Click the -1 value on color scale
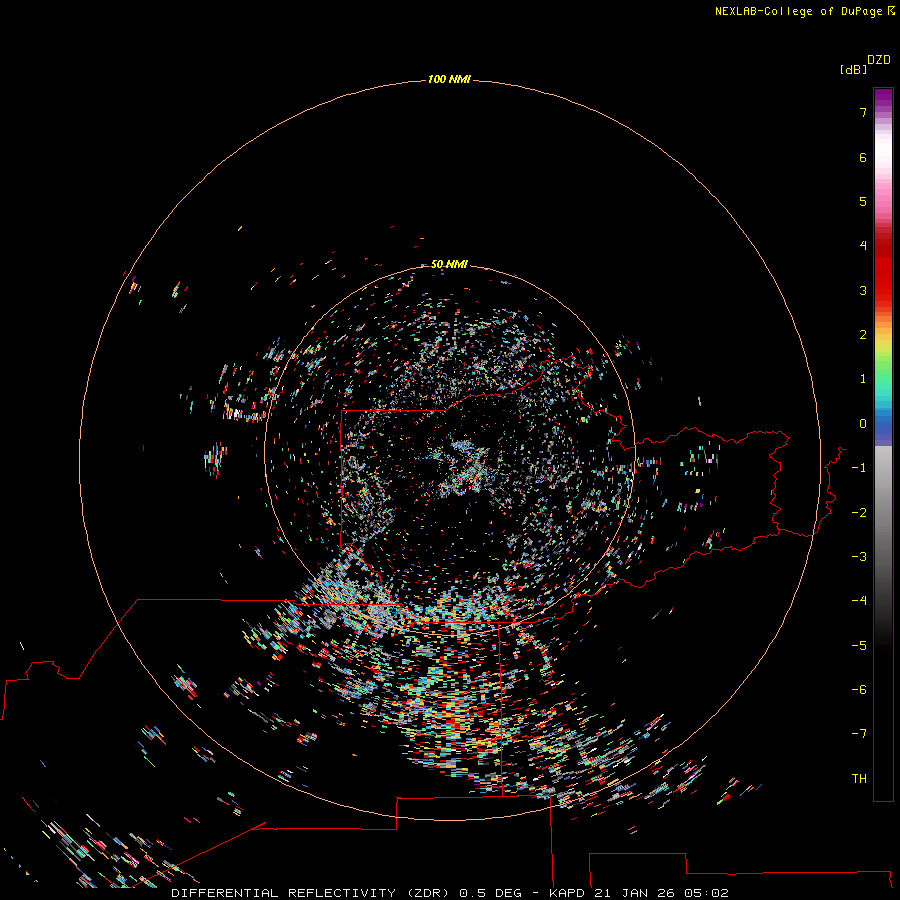 859,468
